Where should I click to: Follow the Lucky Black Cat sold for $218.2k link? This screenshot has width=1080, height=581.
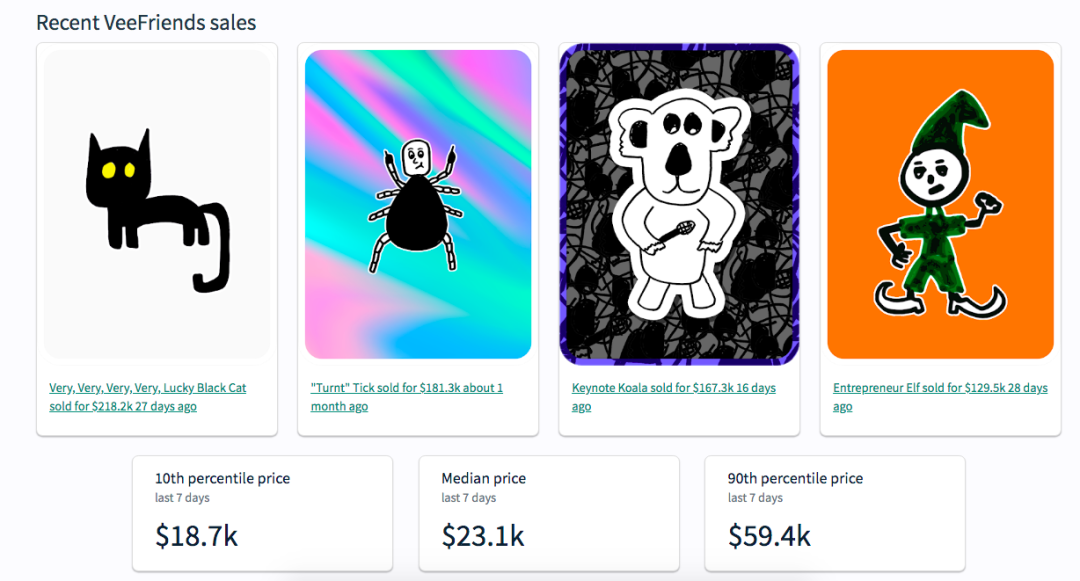148,397
